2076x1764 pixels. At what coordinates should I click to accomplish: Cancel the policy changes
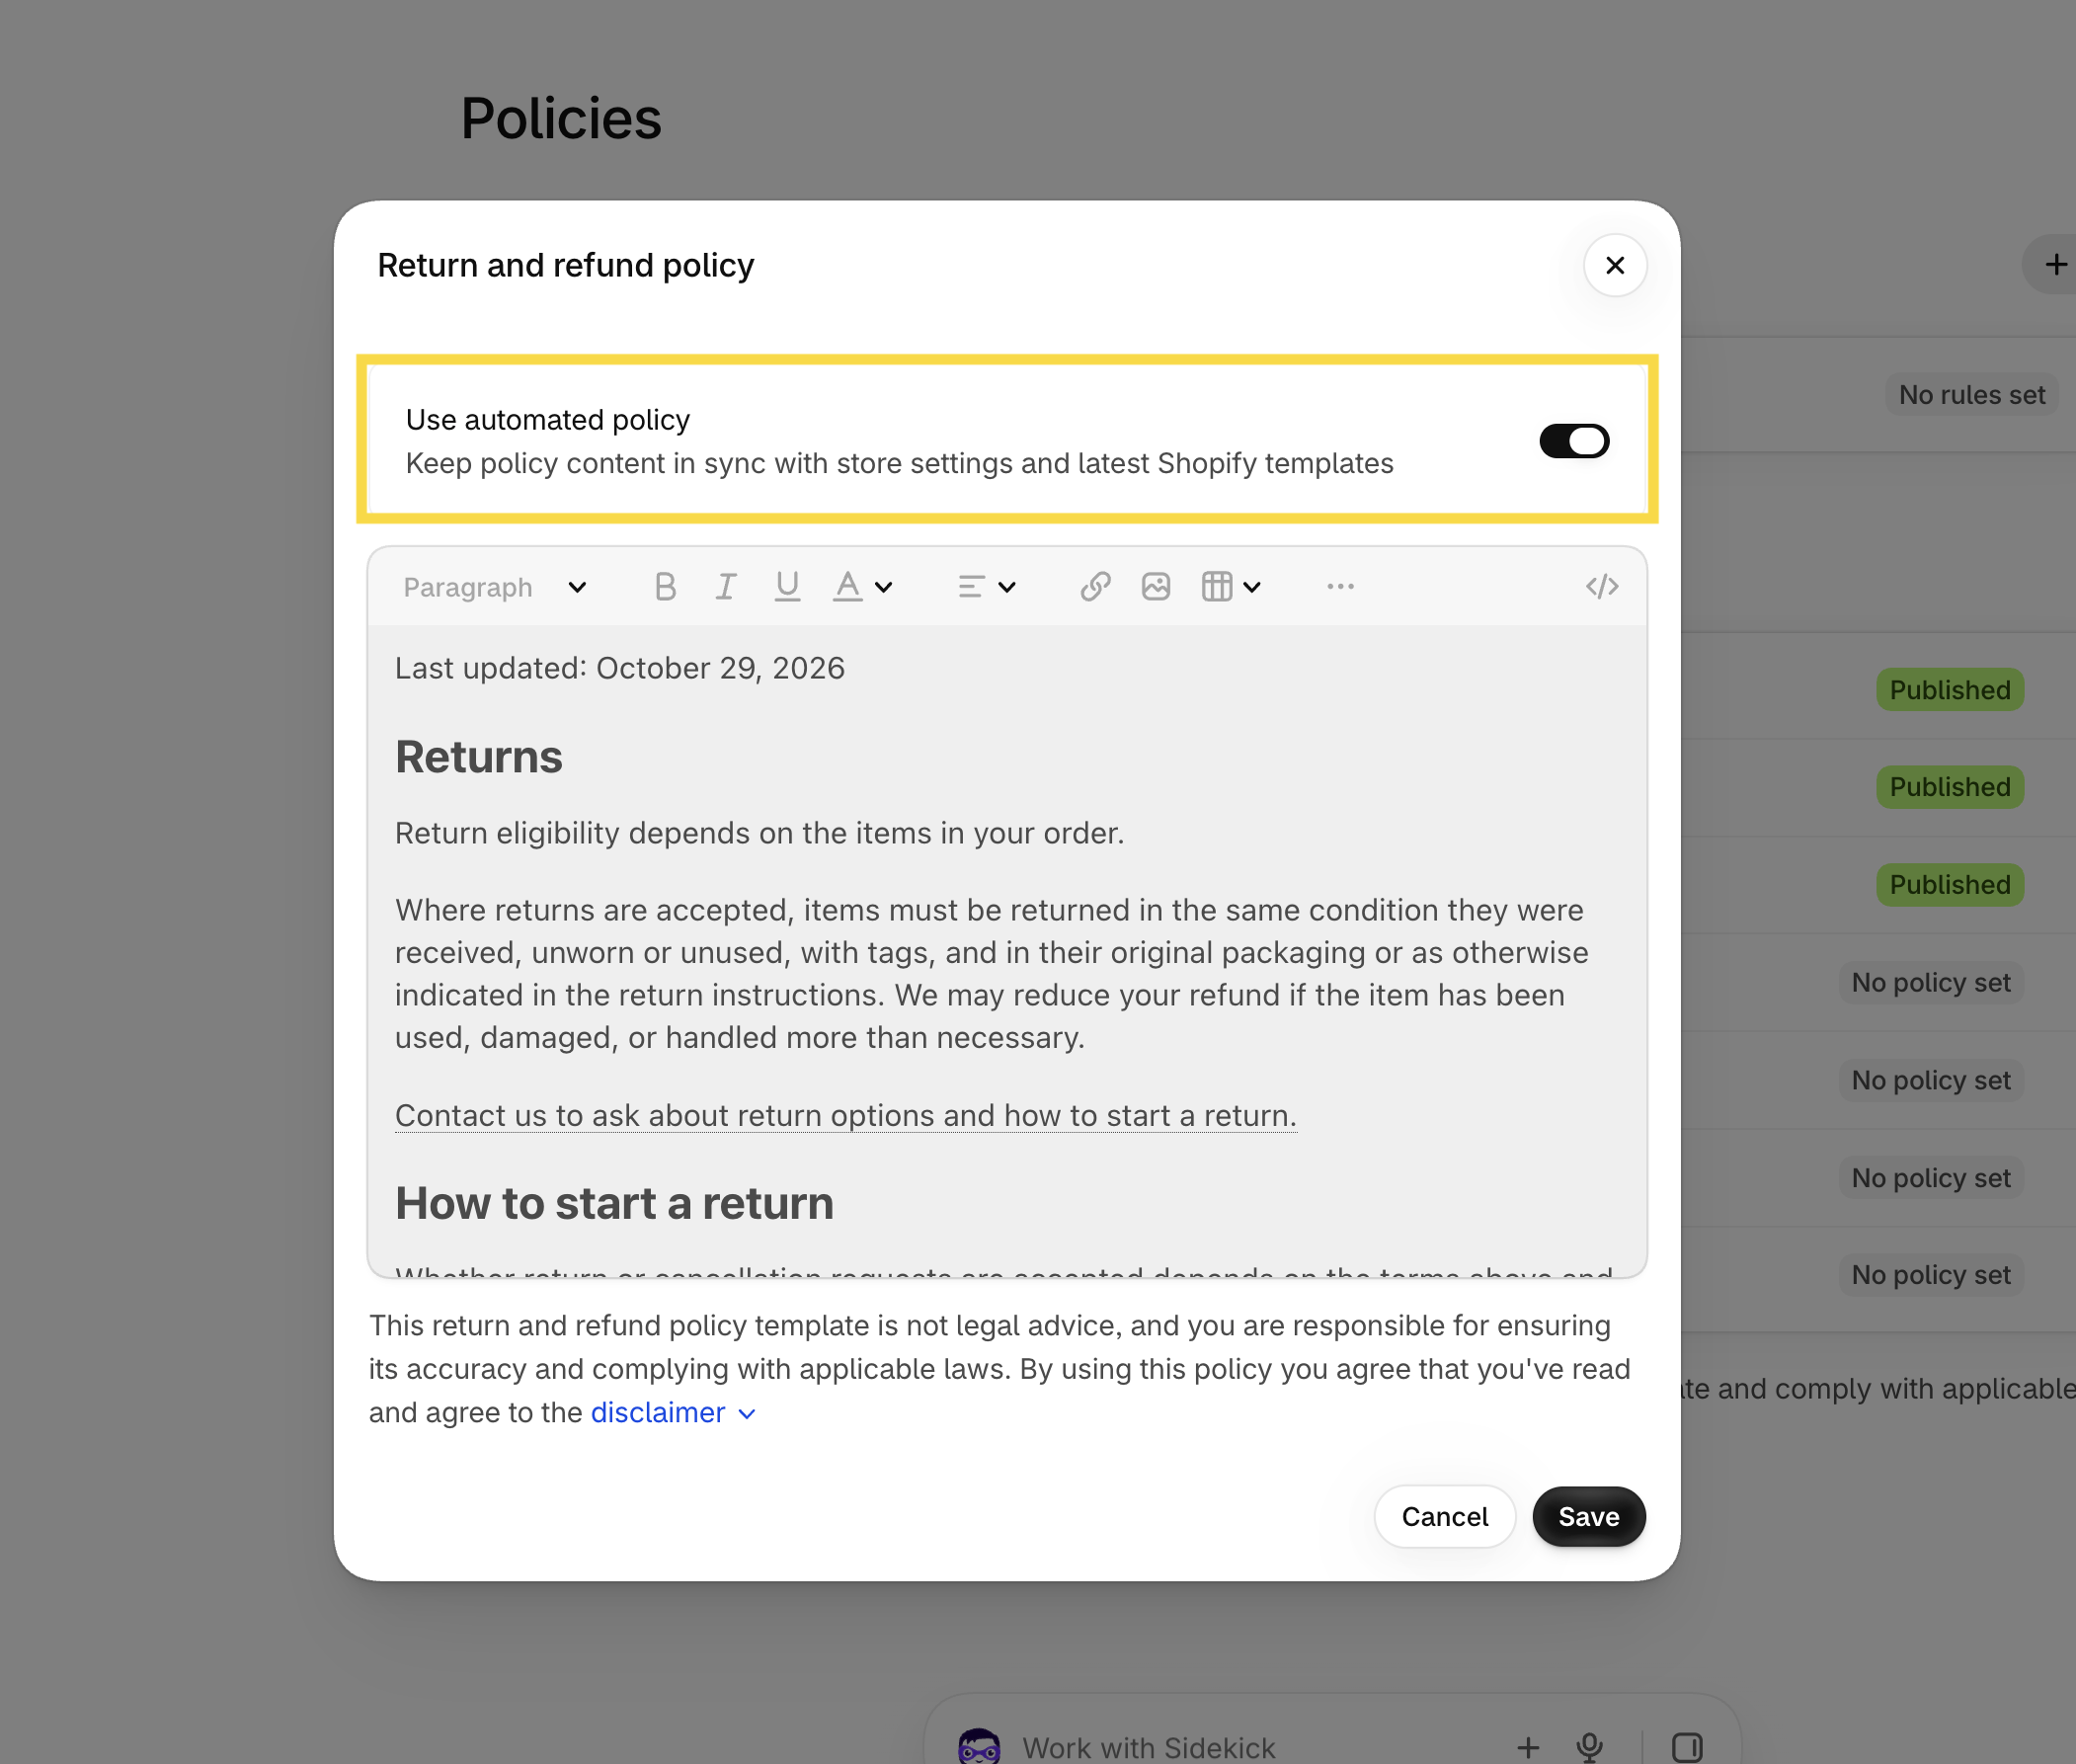(x=1444, y=1516)
